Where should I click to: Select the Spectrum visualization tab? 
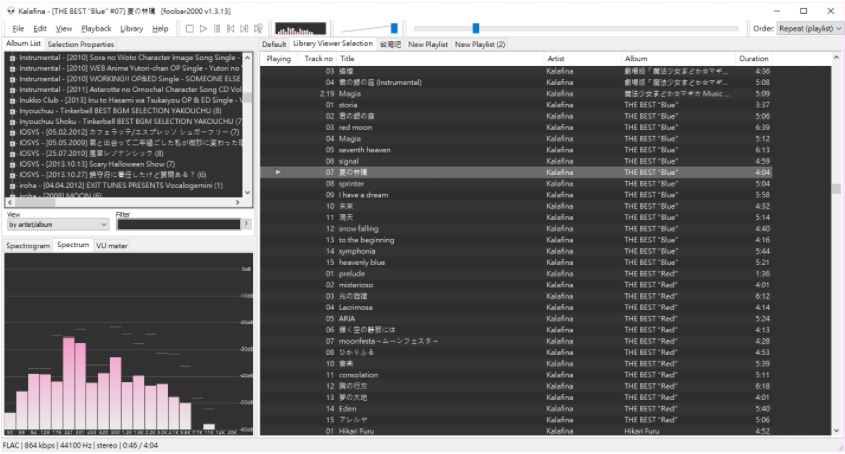click(73, 245)
